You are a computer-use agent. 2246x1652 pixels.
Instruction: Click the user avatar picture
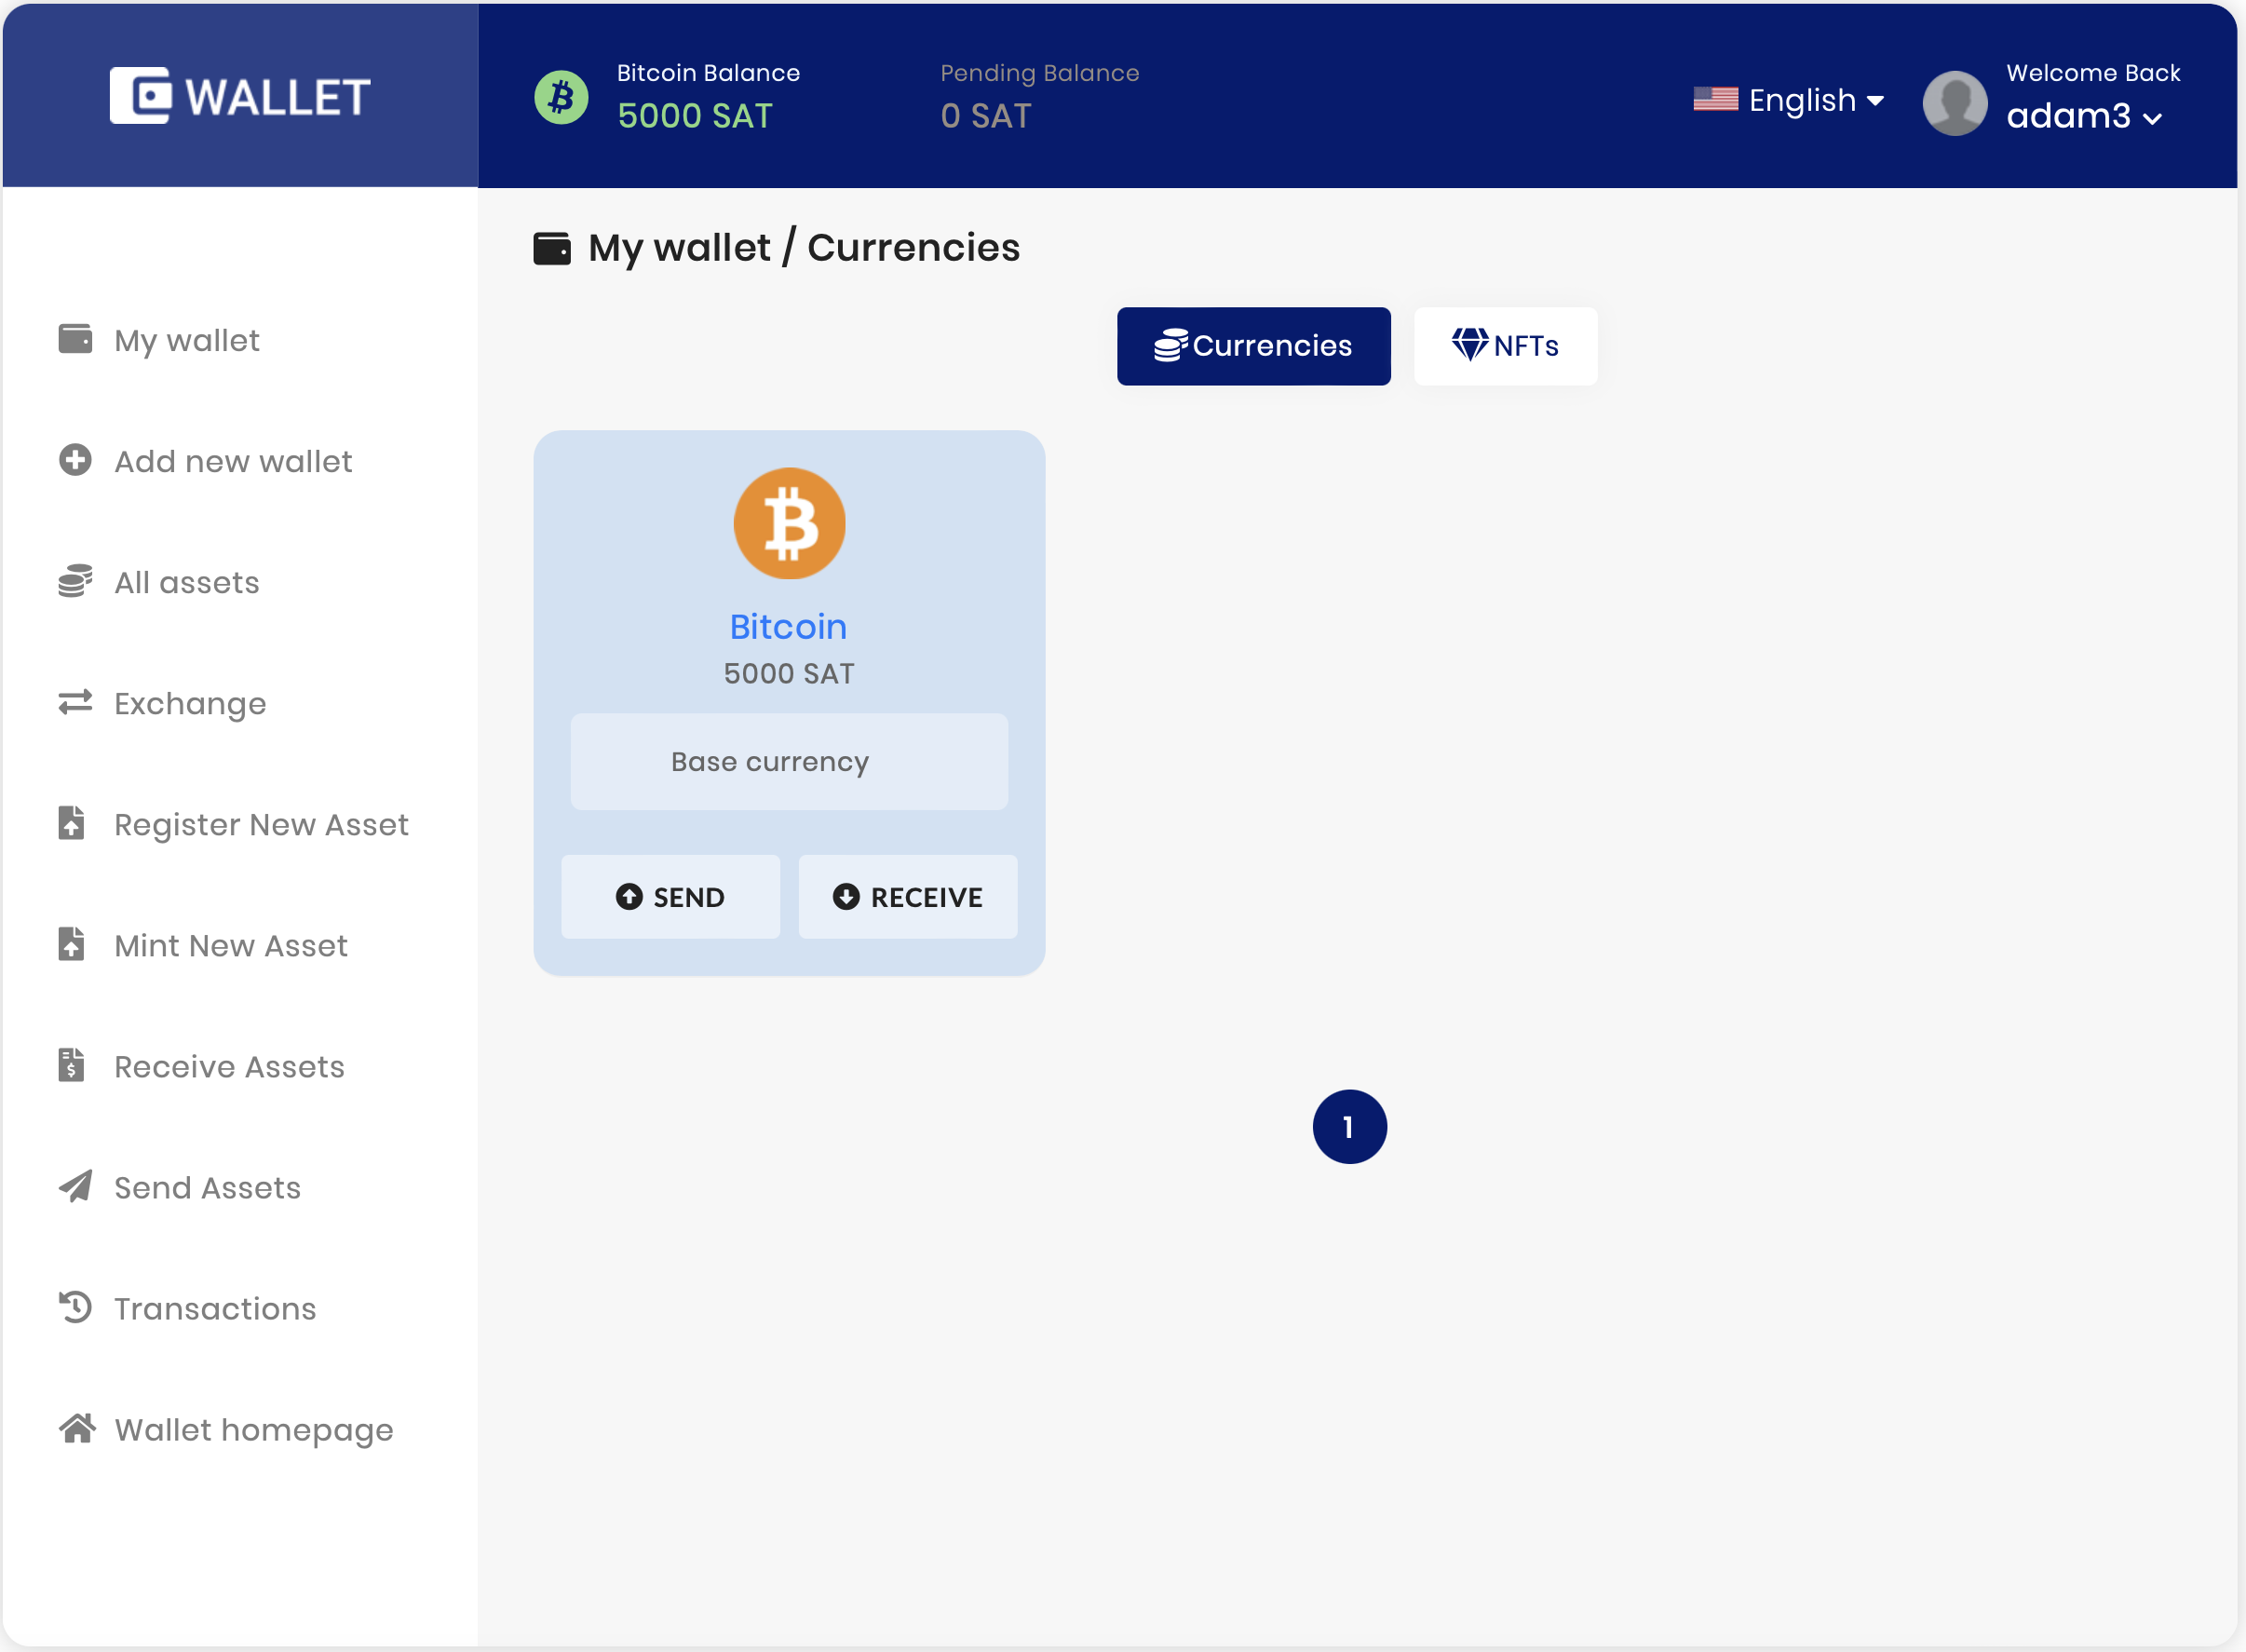click(1955, 102)
